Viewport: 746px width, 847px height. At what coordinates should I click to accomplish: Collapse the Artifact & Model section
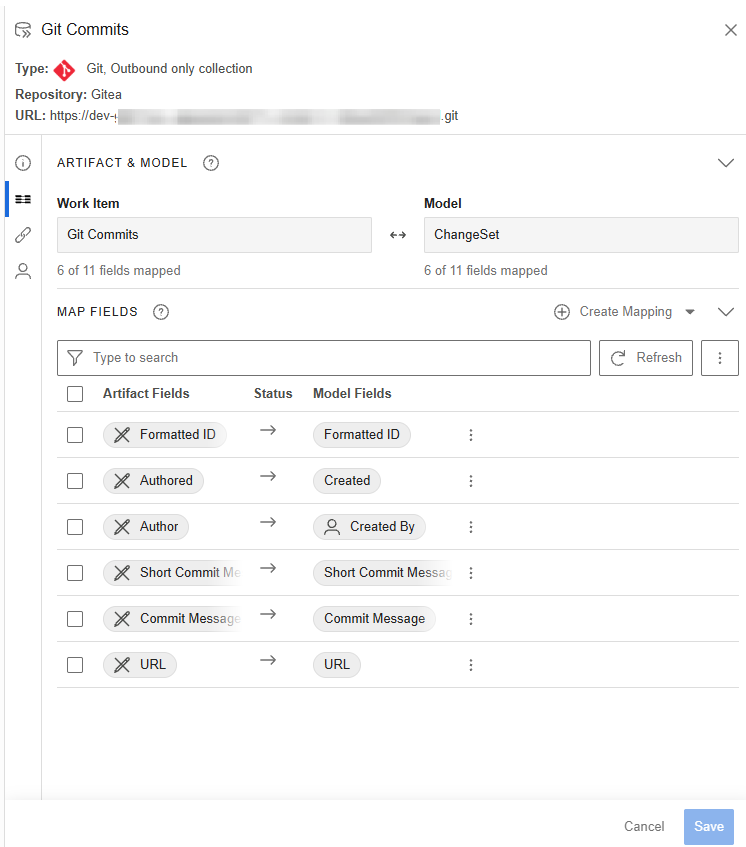pyautogui.click(x=725, y=163)
